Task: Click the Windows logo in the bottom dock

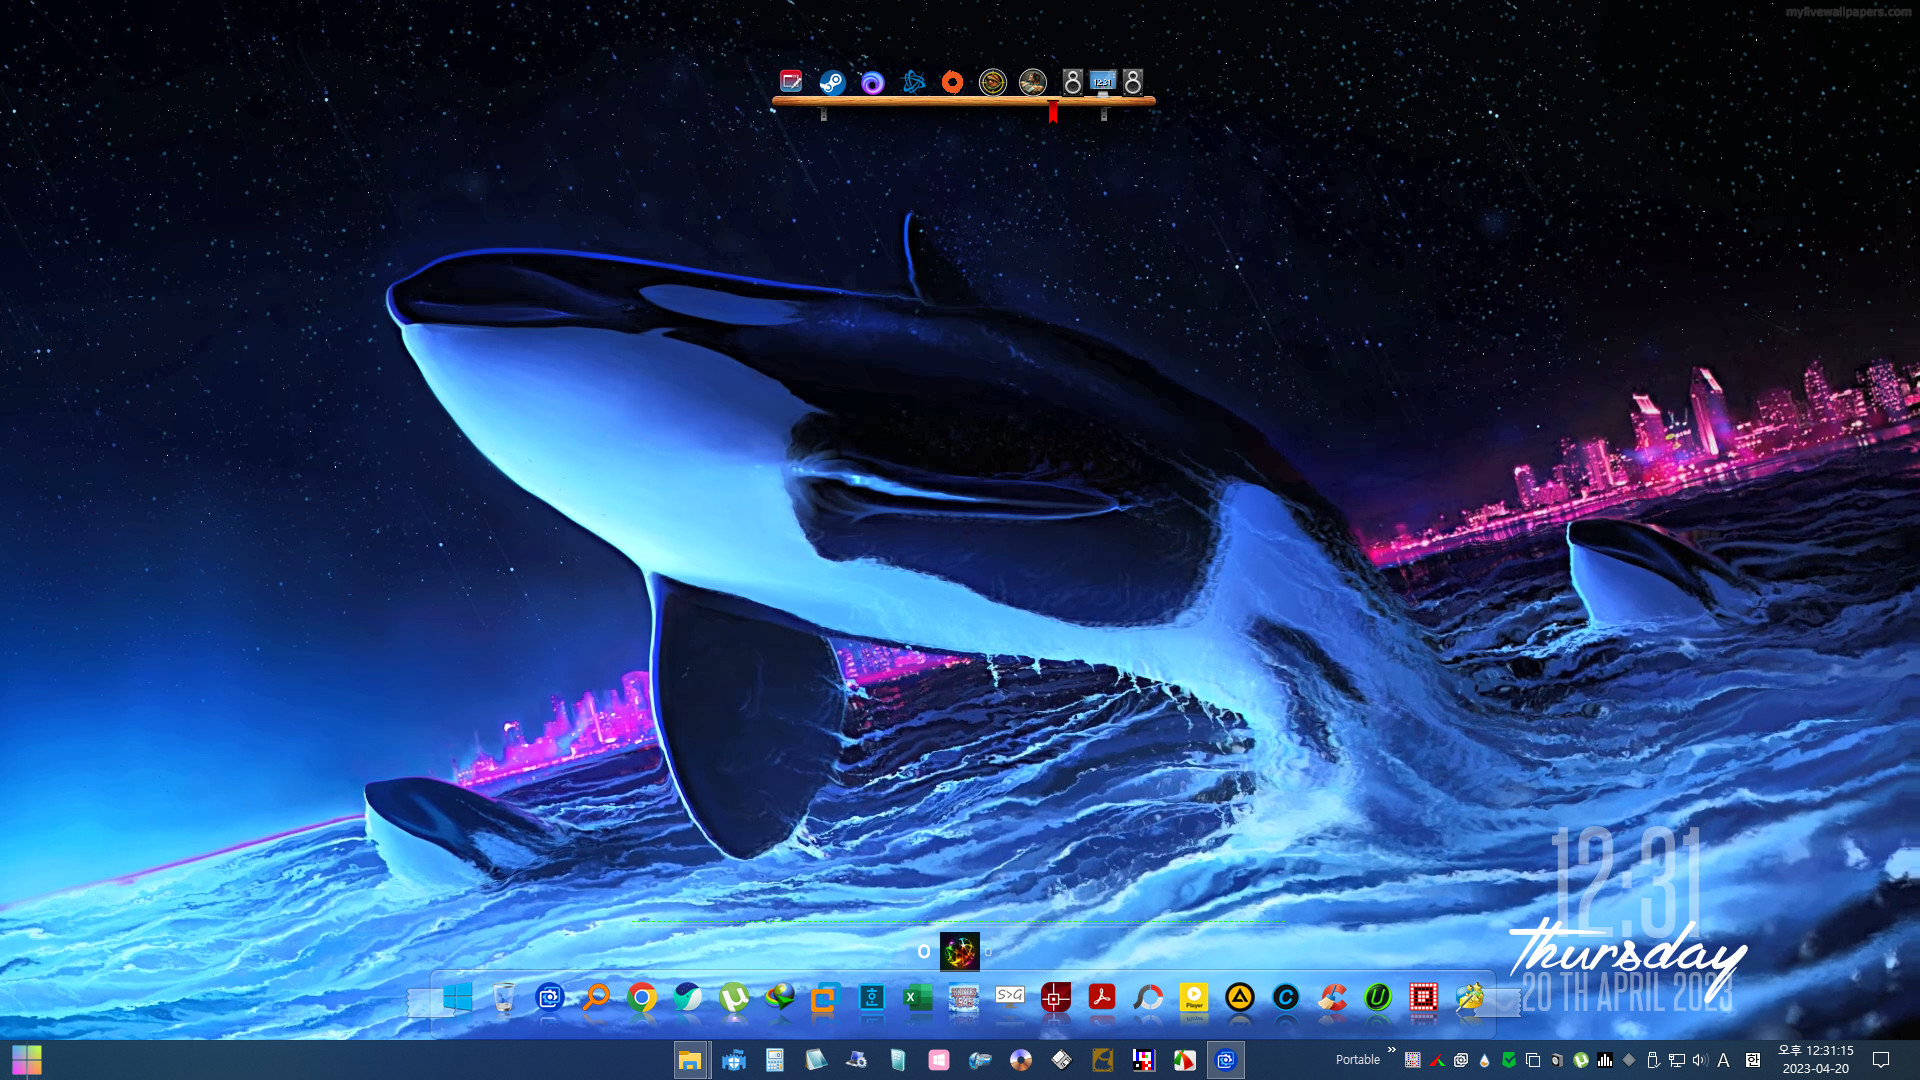Action: 457,997
